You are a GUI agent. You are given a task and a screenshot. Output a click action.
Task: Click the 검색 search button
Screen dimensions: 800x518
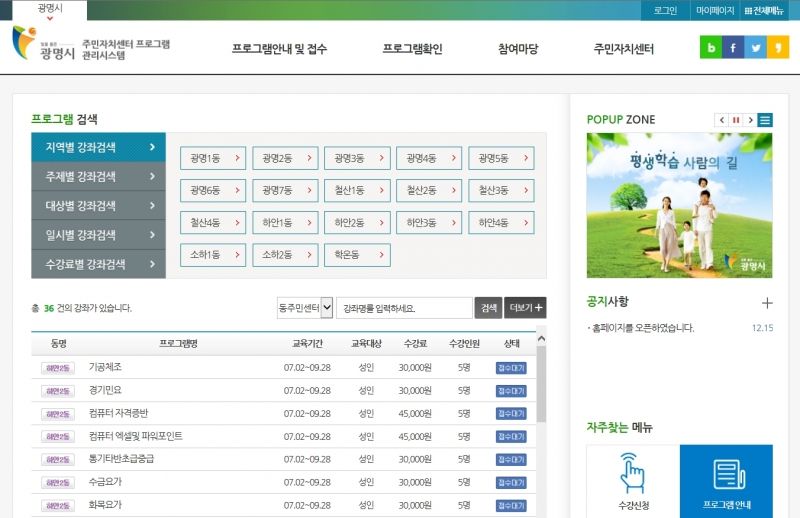coord(488,308)
